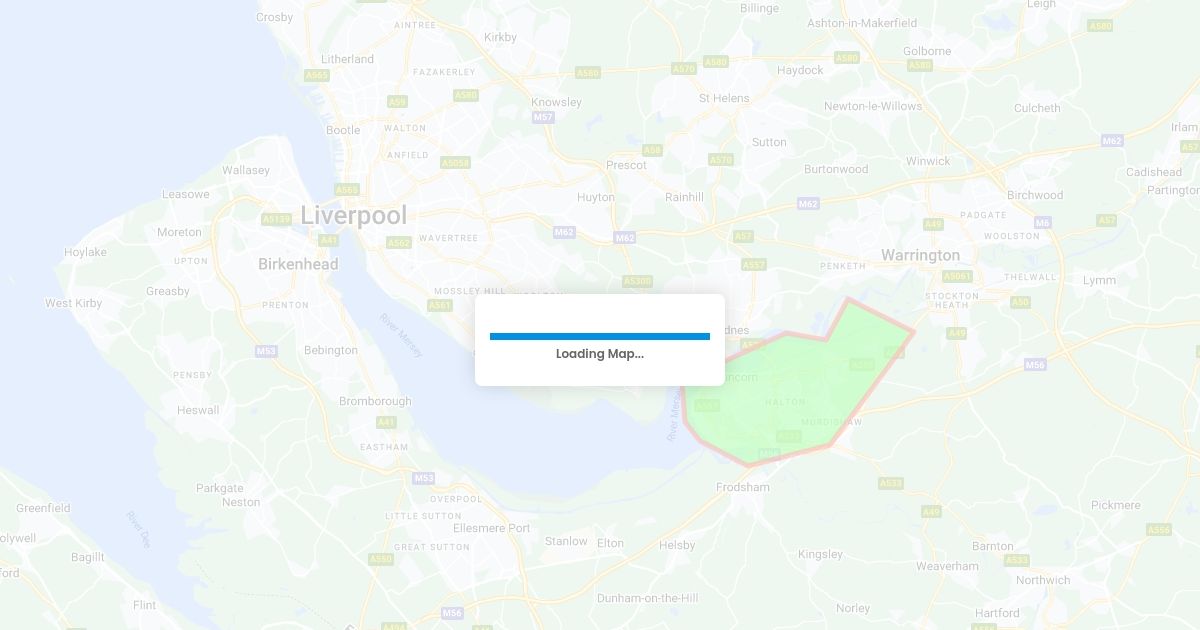Click the St Helens town label
This screenshot has width=1200, height=630.
724,98
